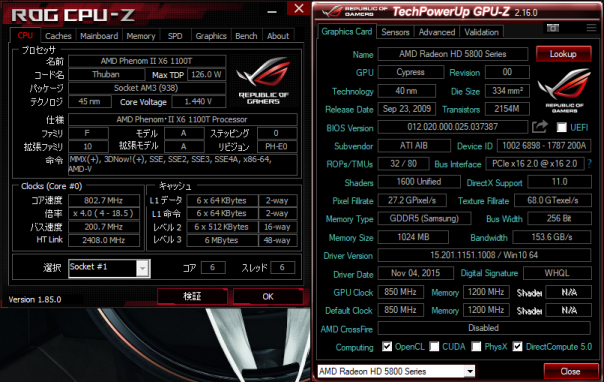
Task: Click the ROG logo in CPU-Z
Action: [x=263, y=80]
